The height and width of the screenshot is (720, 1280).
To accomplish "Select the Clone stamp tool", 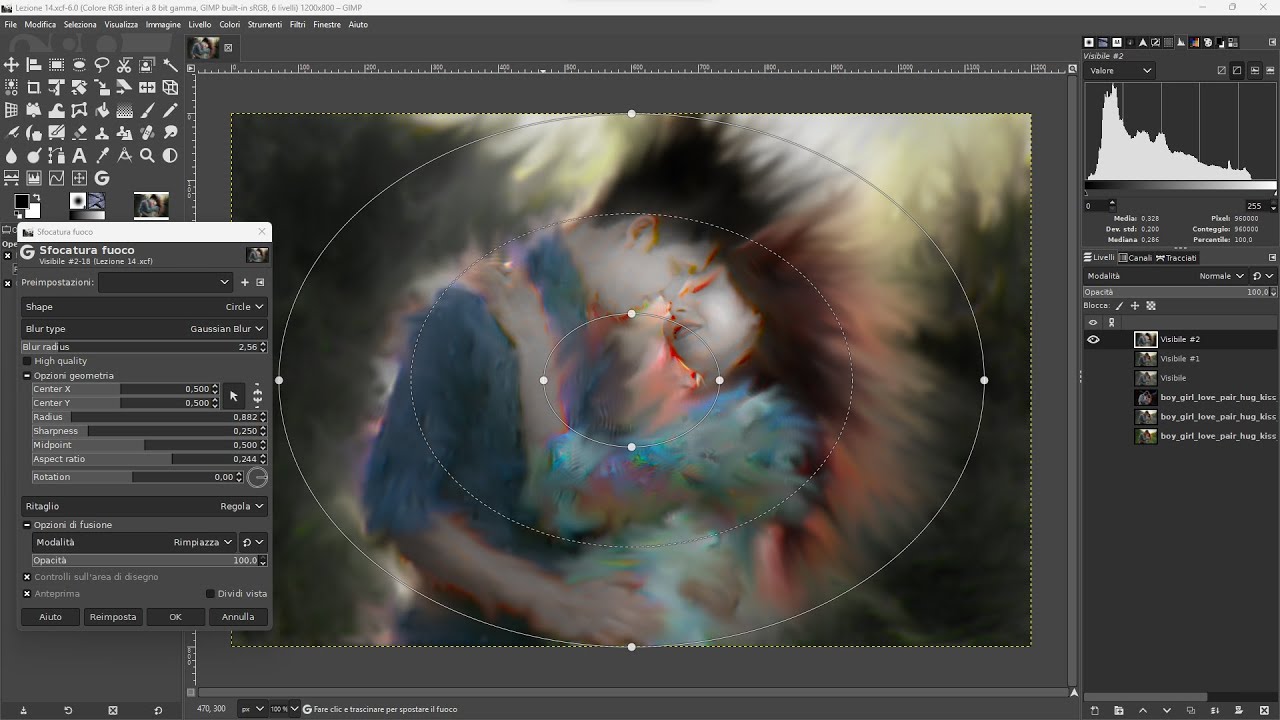I will tap(102, 133).
